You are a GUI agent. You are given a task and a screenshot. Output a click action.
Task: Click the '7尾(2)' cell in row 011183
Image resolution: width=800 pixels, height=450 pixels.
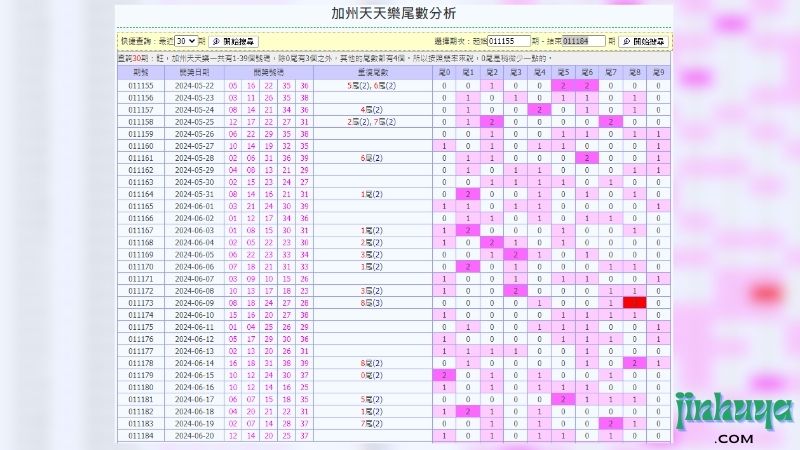372,424
